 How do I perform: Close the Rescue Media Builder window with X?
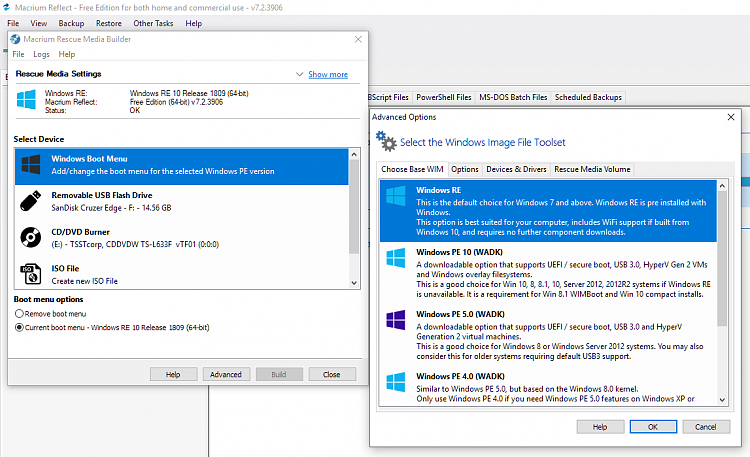coord(358,39)
